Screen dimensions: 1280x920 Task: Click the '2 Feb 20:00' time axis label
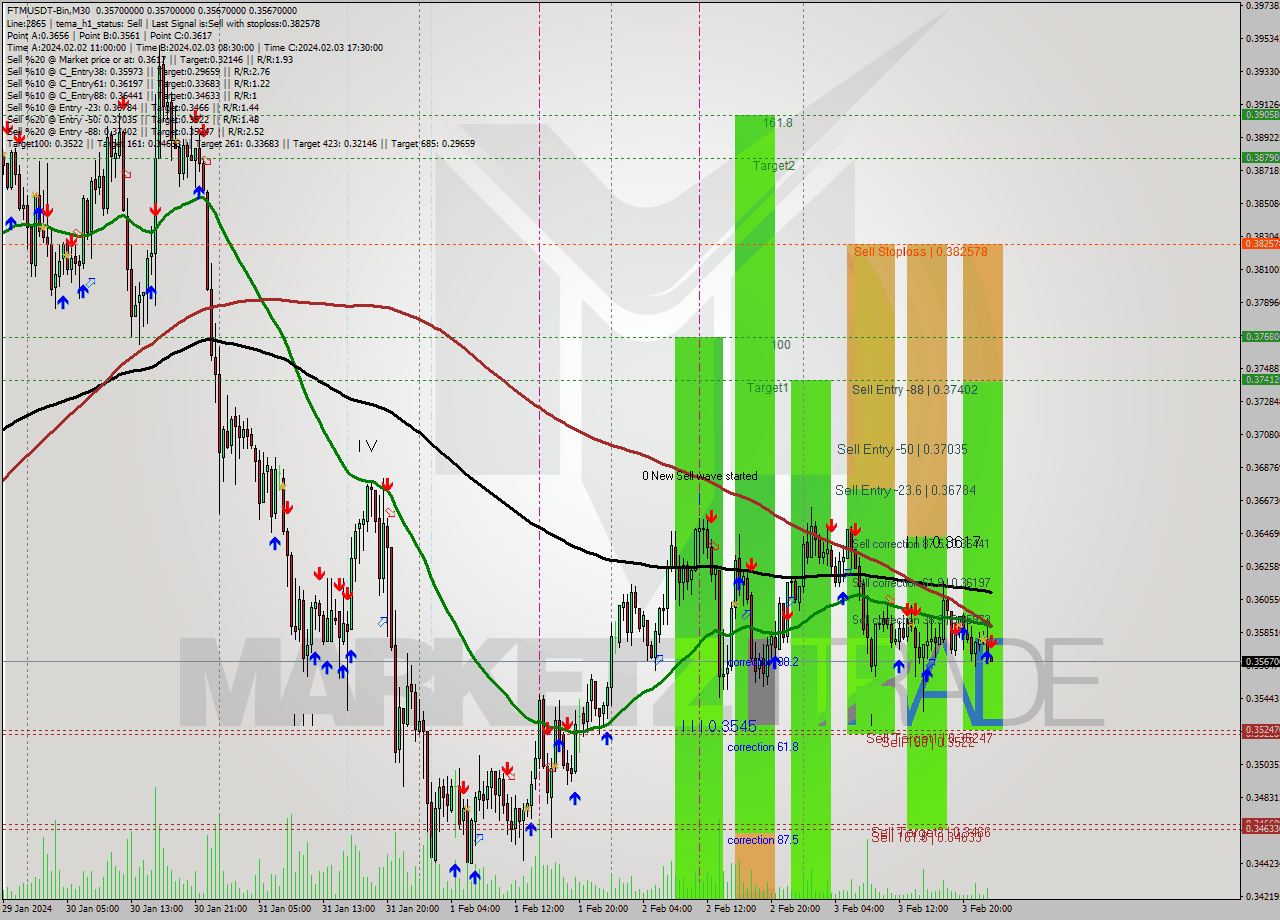pos(796,909)
